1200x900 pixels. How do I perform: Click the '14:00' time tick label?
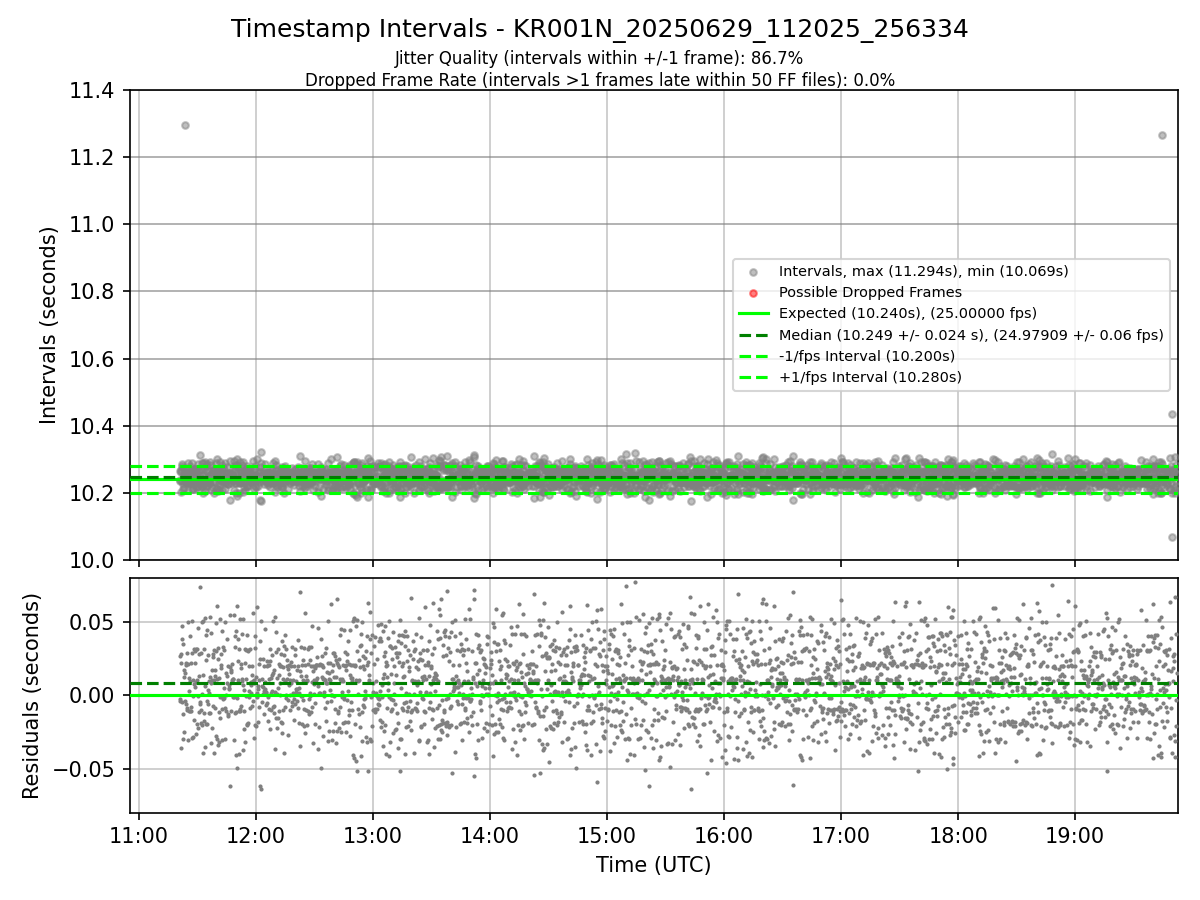tap(489, 835)
